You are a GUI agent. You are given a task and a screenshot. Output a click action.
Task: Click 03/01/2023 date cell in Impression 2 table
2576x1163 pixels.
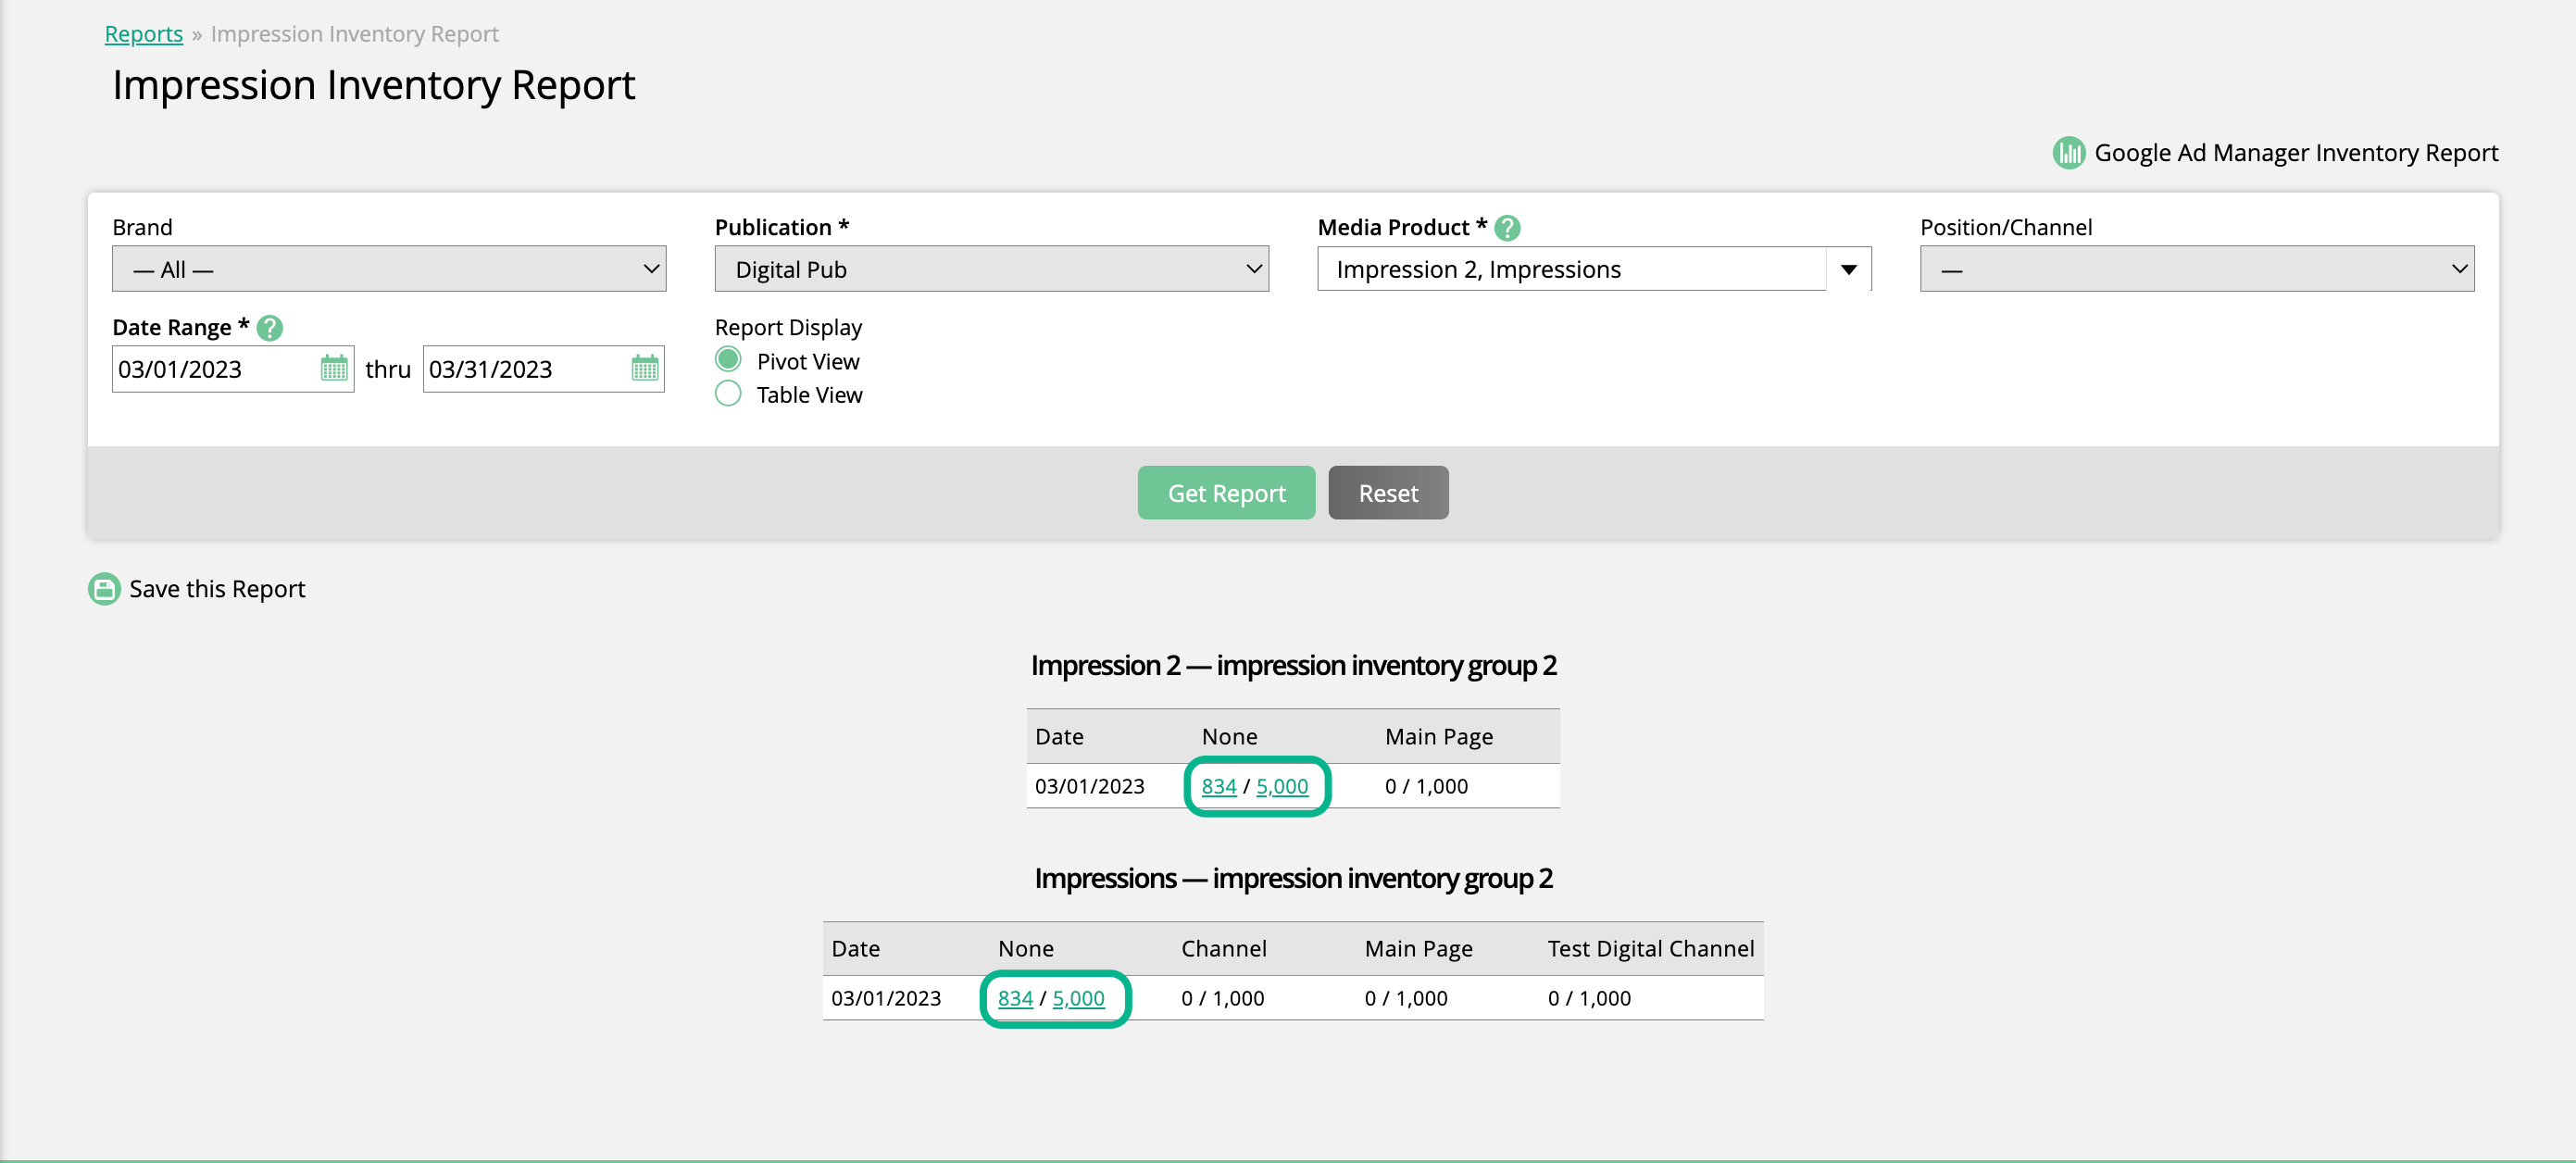pos(1089,786)
